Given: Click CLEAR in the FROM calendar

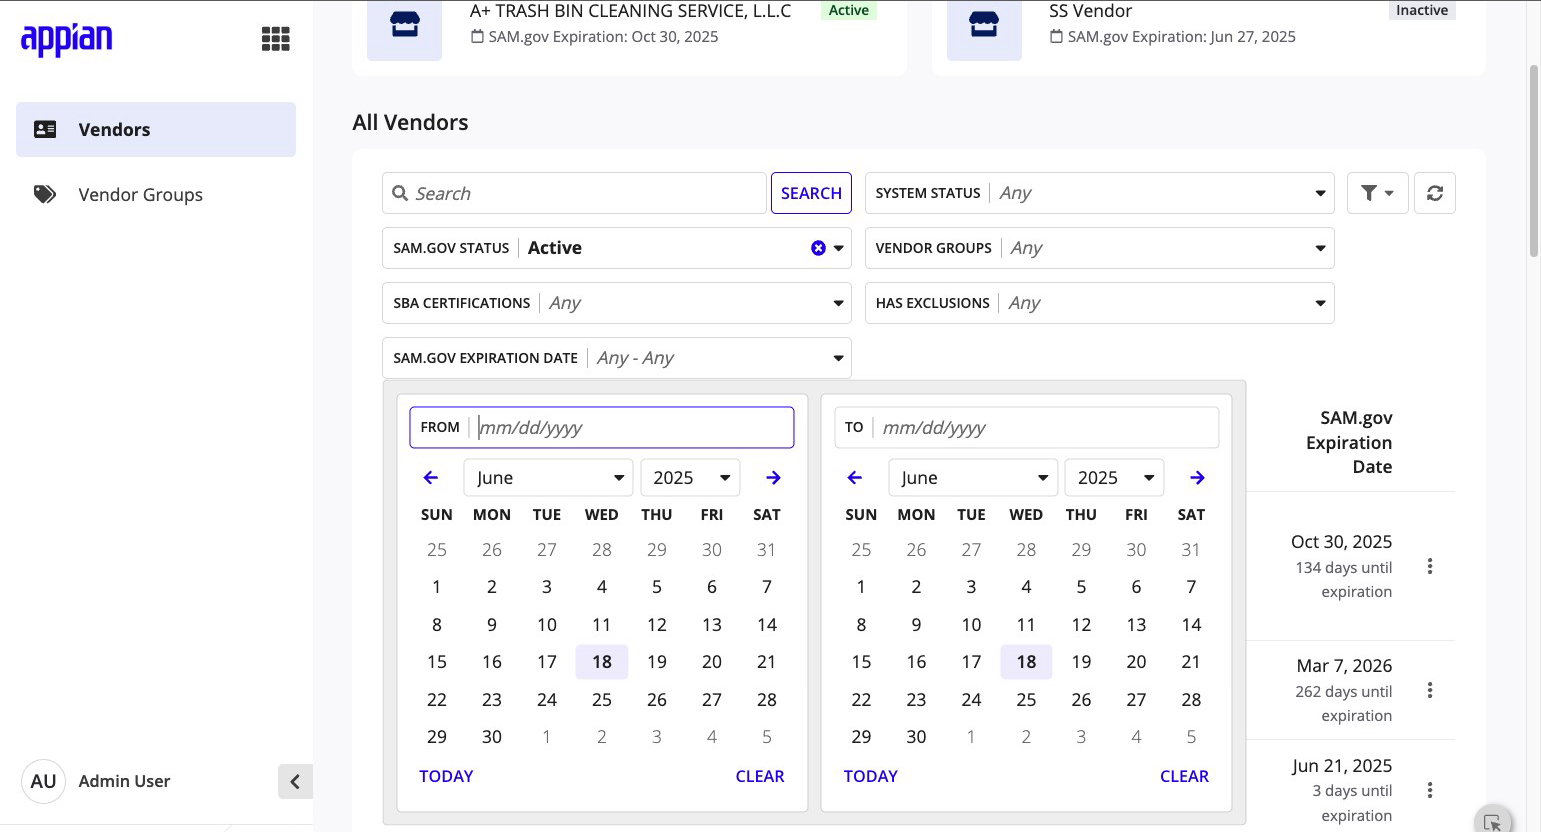Looking at the screenshot, I should point(760,776).
